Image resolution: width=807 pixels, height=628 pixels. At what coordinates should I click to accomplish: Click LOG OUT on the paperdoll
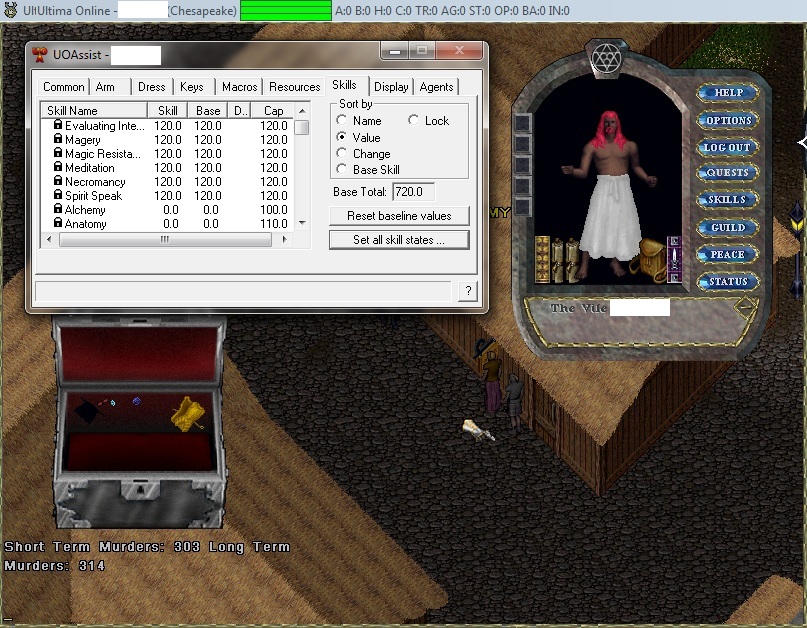click(x=727, y=147)
